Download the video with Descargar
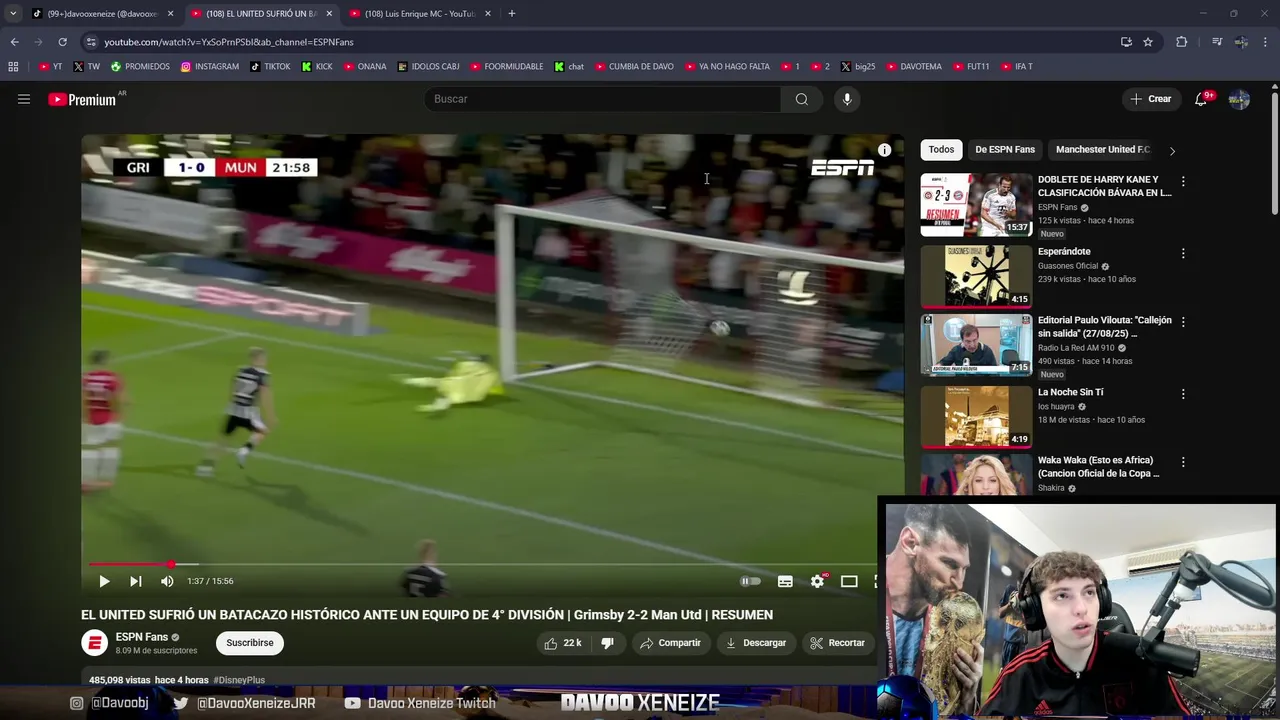Screen dimensions: 1280x720 (x=756, y=643)
